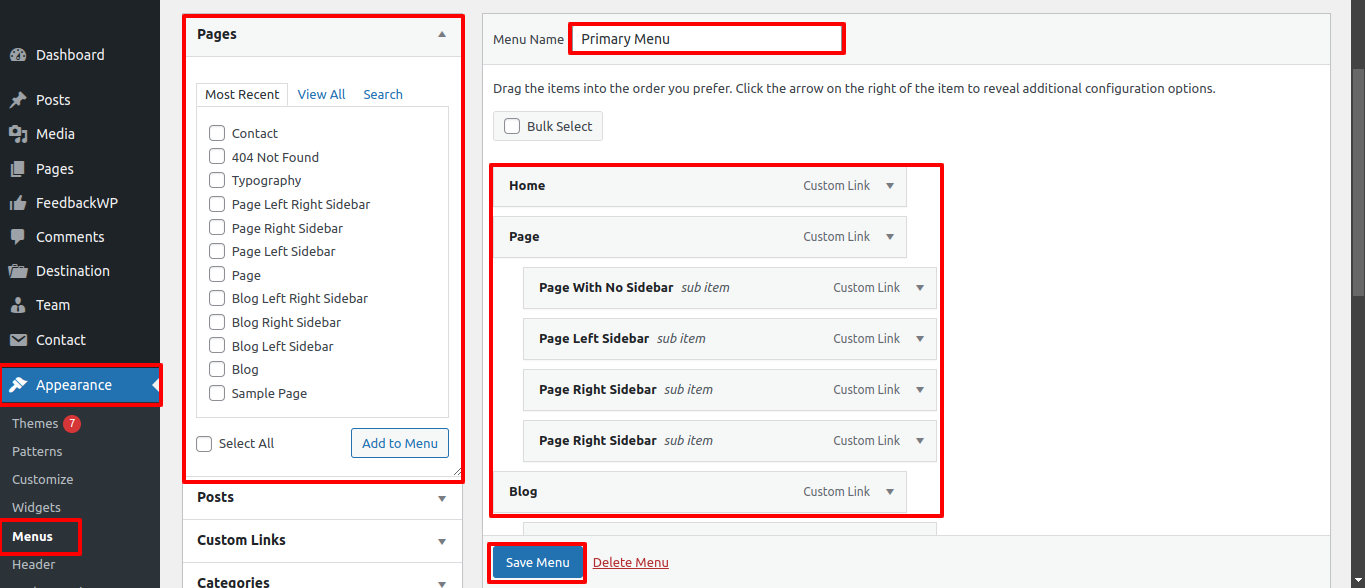Viewport: 1365px width, 588px height.
Task: Click the Menu Name text field
Action: click(x=706, y=39)
